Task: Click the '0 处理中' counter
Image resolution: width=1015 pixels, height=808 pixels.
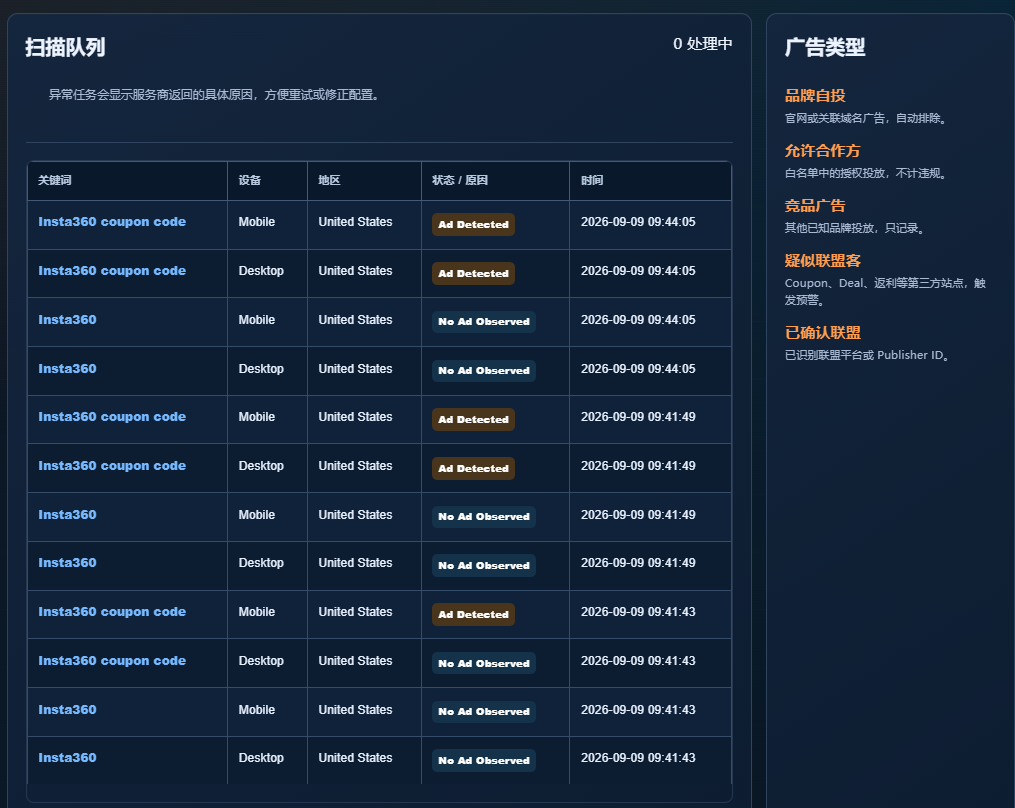Action: 702,44
